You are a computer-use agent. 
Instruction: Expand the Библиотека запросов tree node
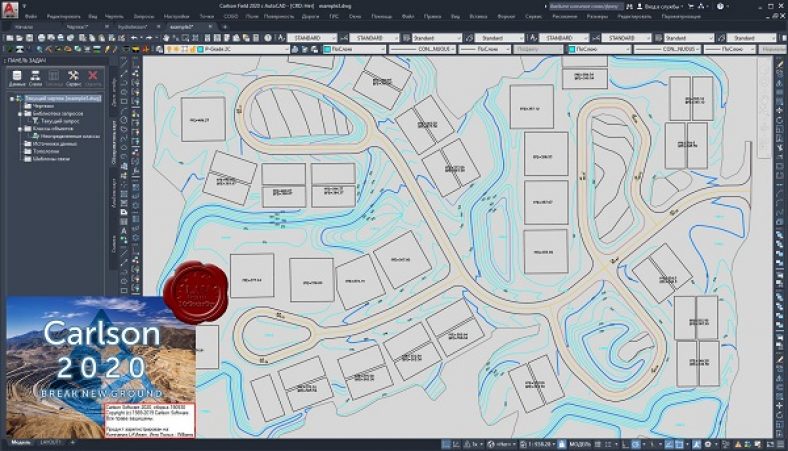coord(20,114)
